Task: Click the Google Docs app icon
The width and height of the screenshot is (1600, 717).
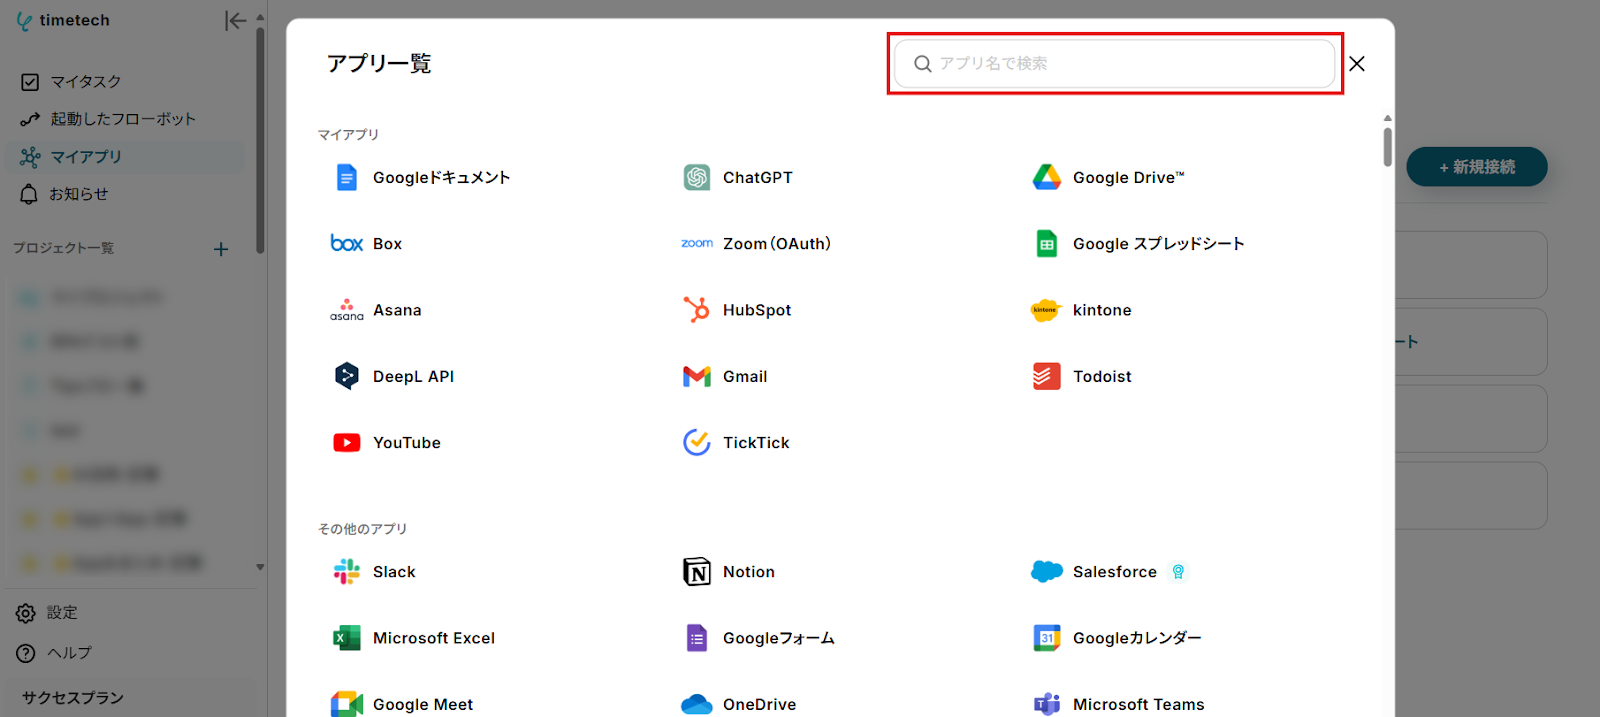Action: (x=346, y=178)
